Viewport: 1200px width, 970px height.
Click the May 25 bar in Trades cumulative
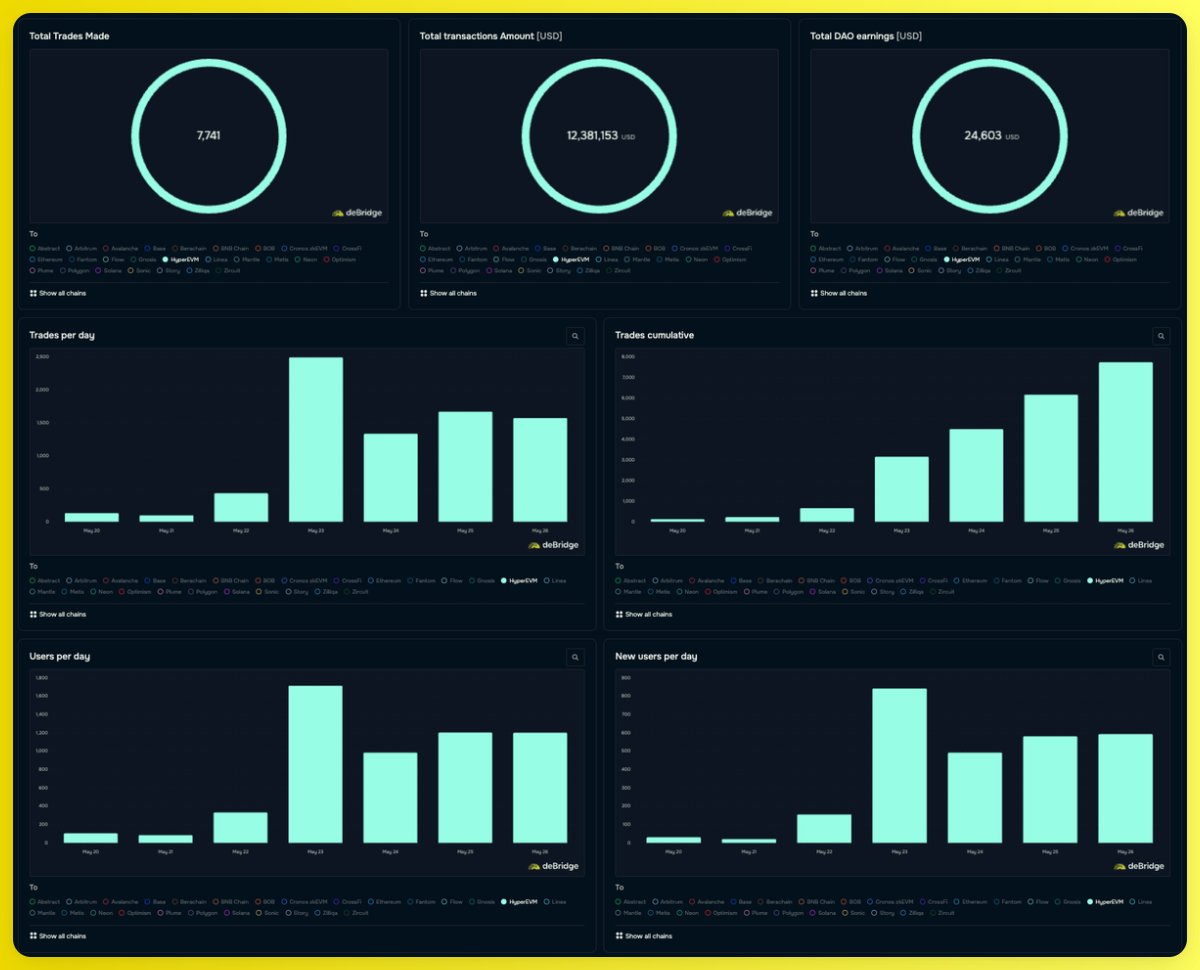1050,458
